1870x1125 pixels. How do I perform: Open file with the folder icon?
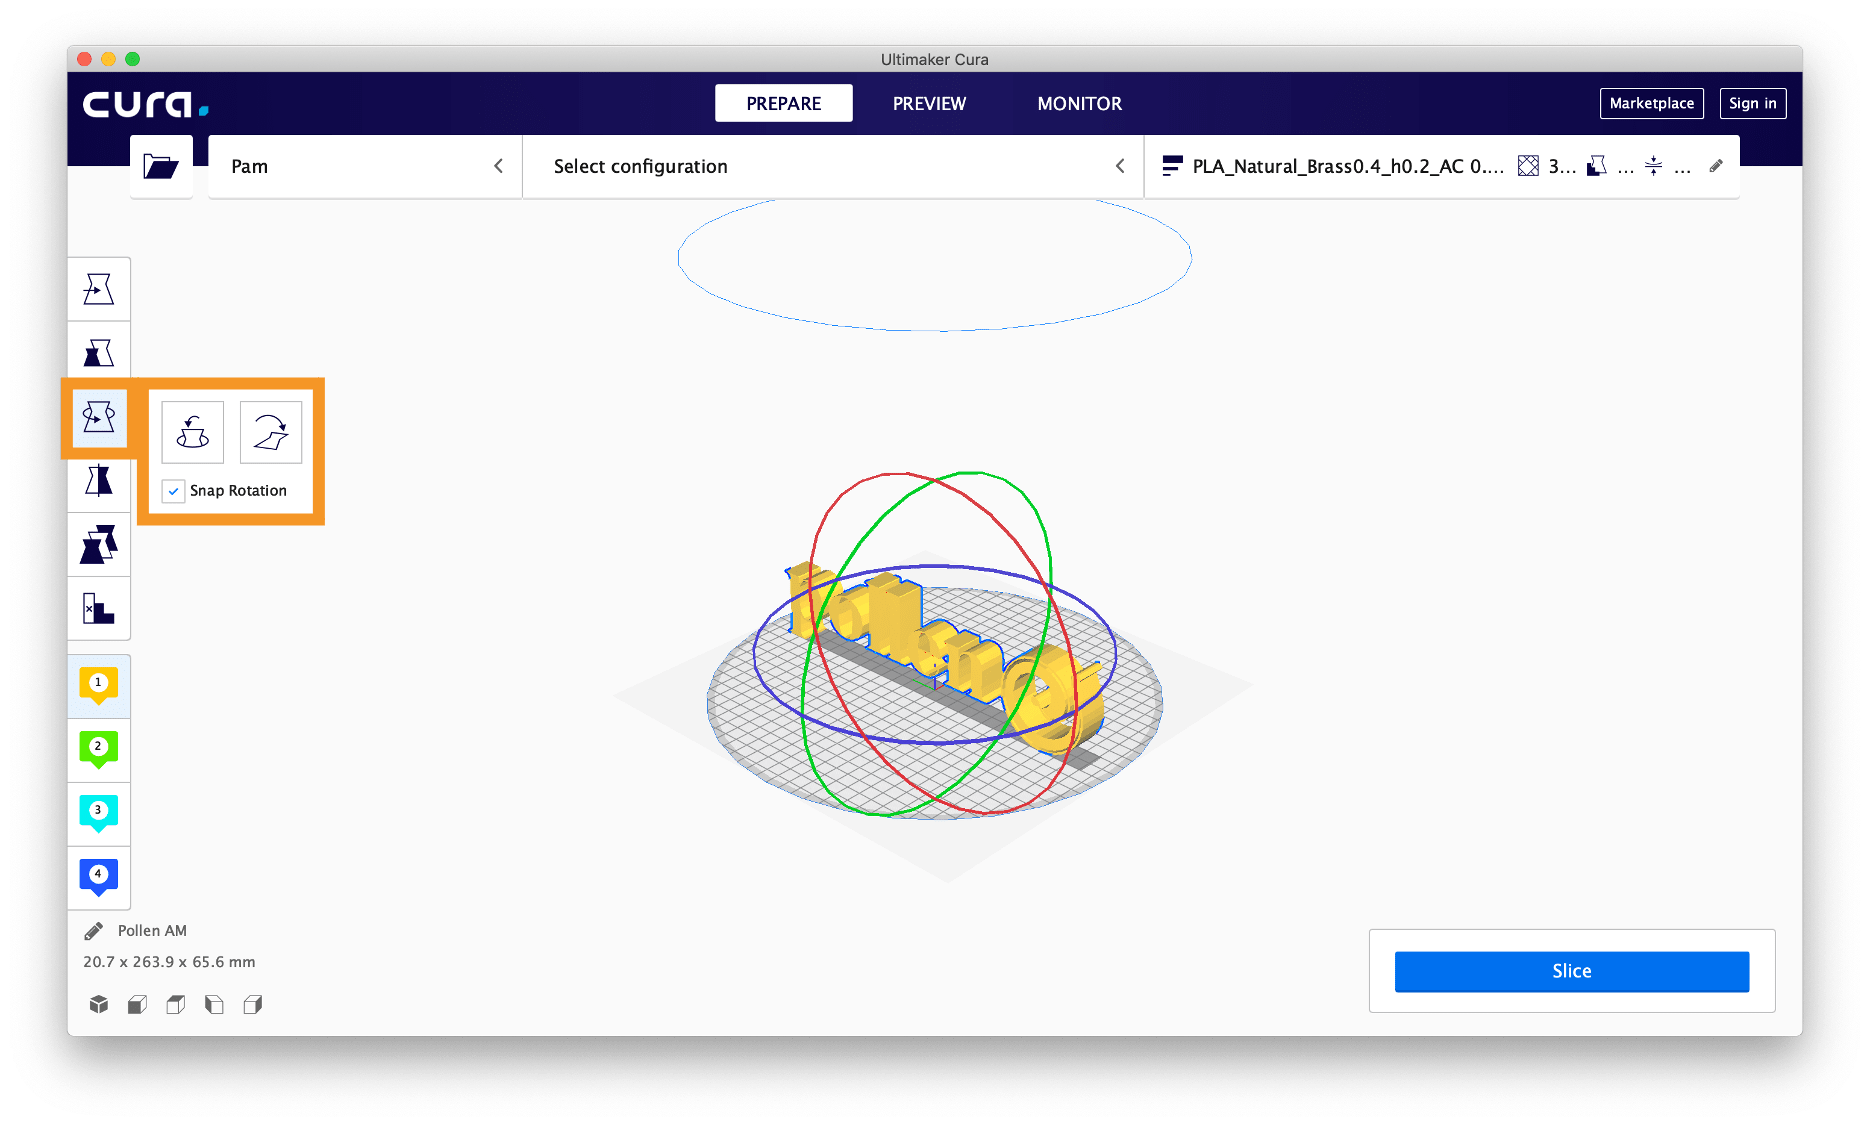(161, 166)
